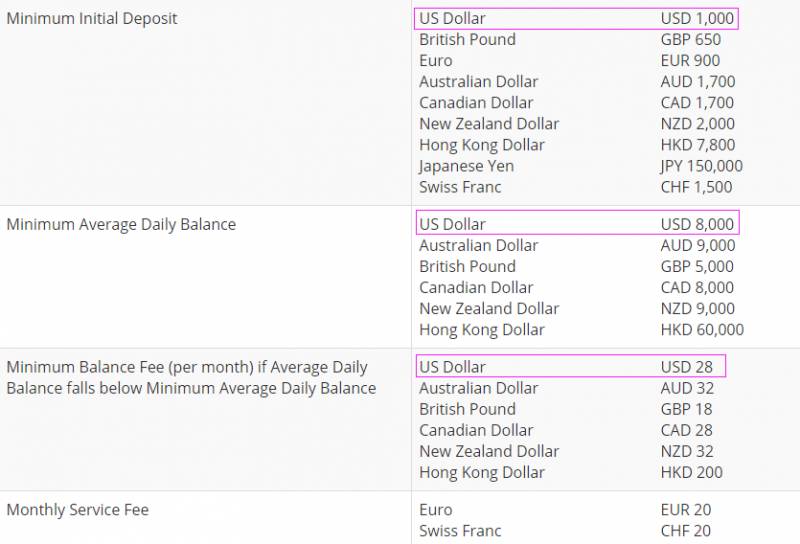Click the Monthly Service Fee row heading
This screenshot has height=544, width=800.
77,510
